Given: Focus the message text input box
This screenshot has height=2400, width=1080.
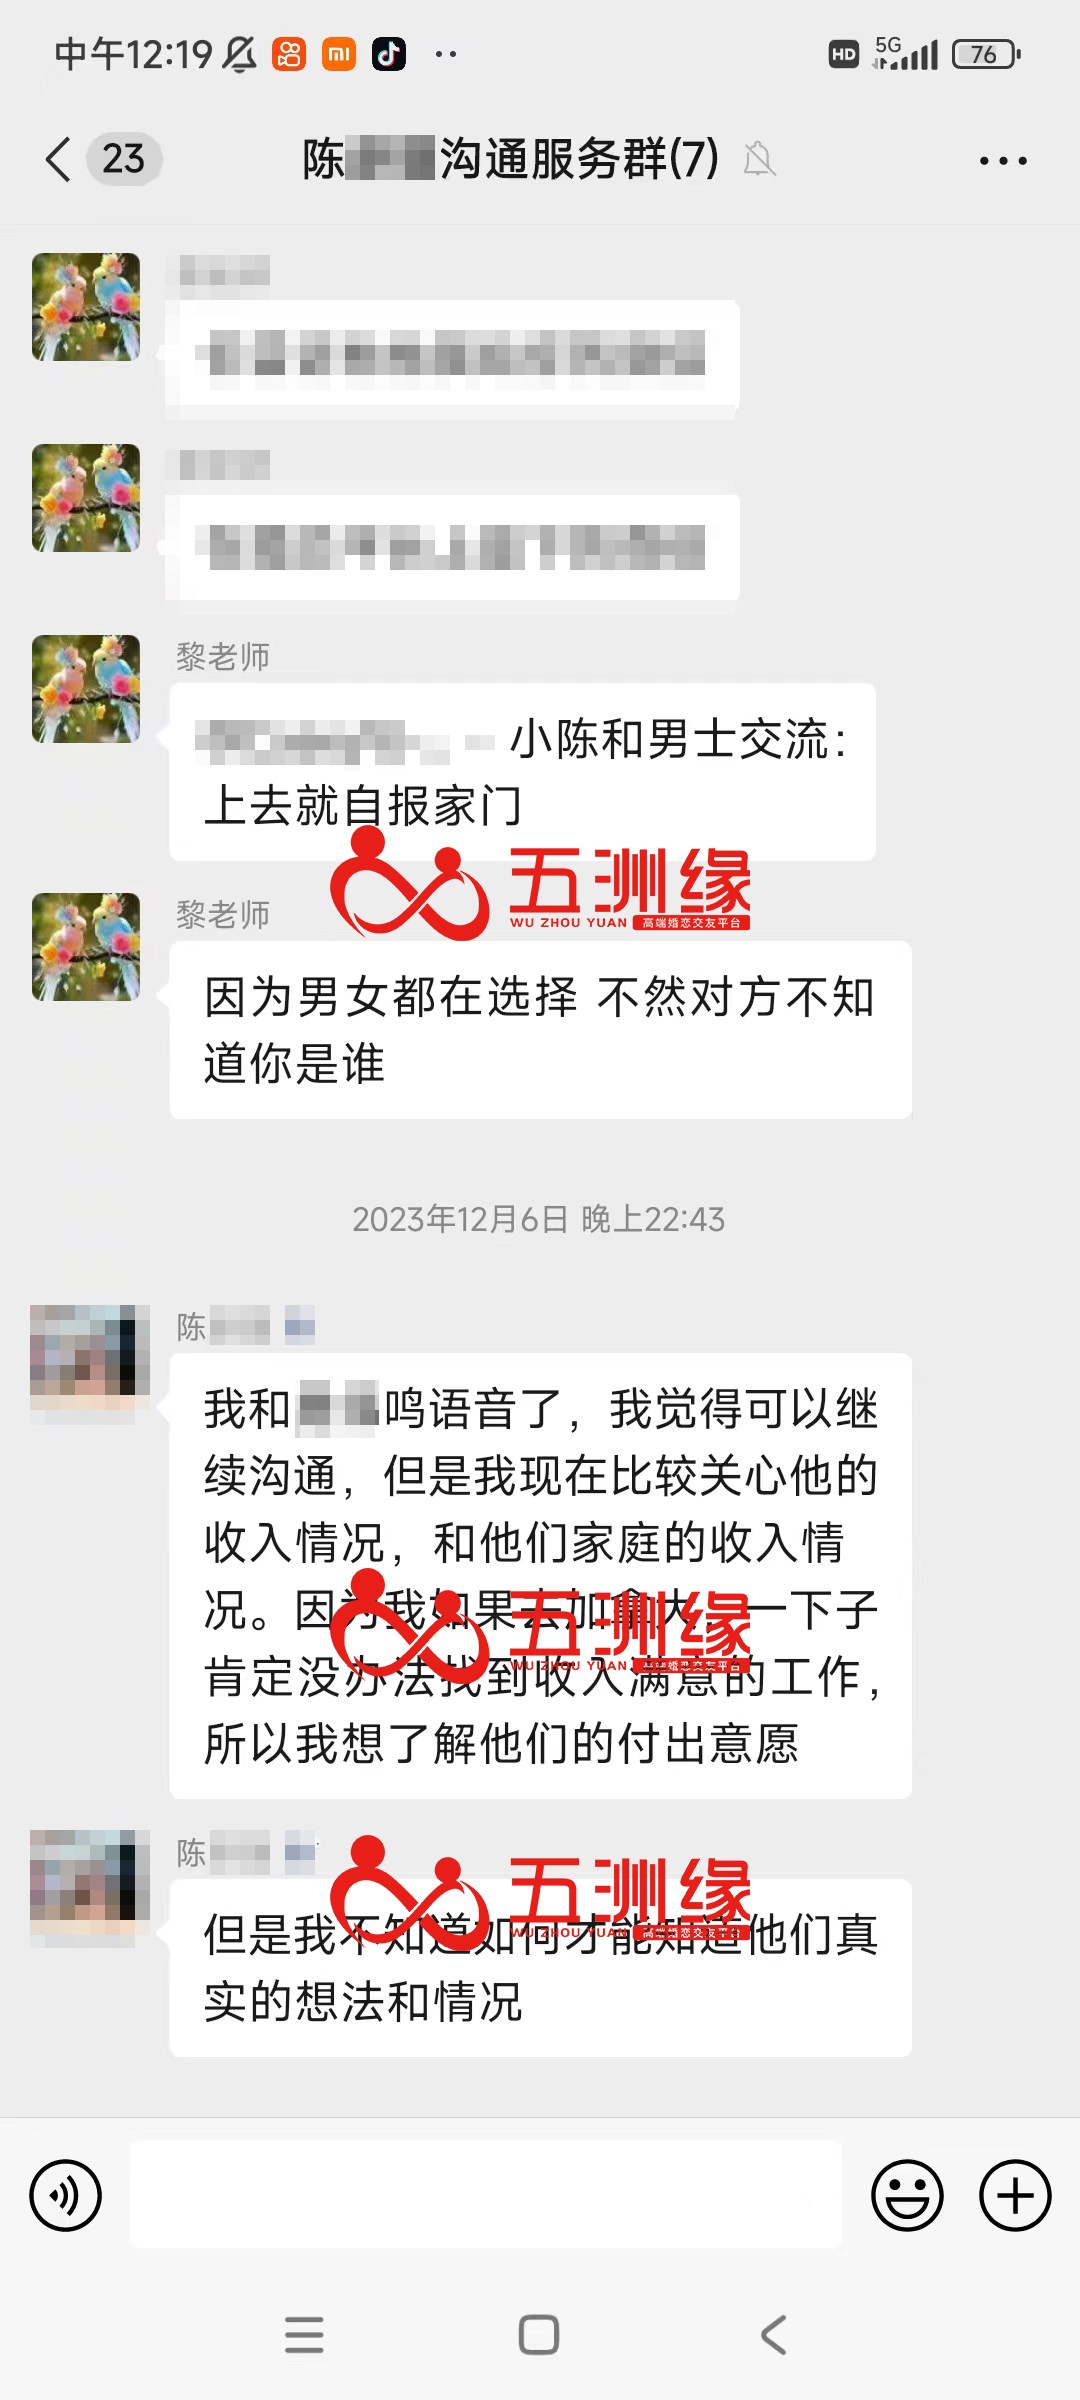Looking at the screenshot, I should coord(486,2195).
